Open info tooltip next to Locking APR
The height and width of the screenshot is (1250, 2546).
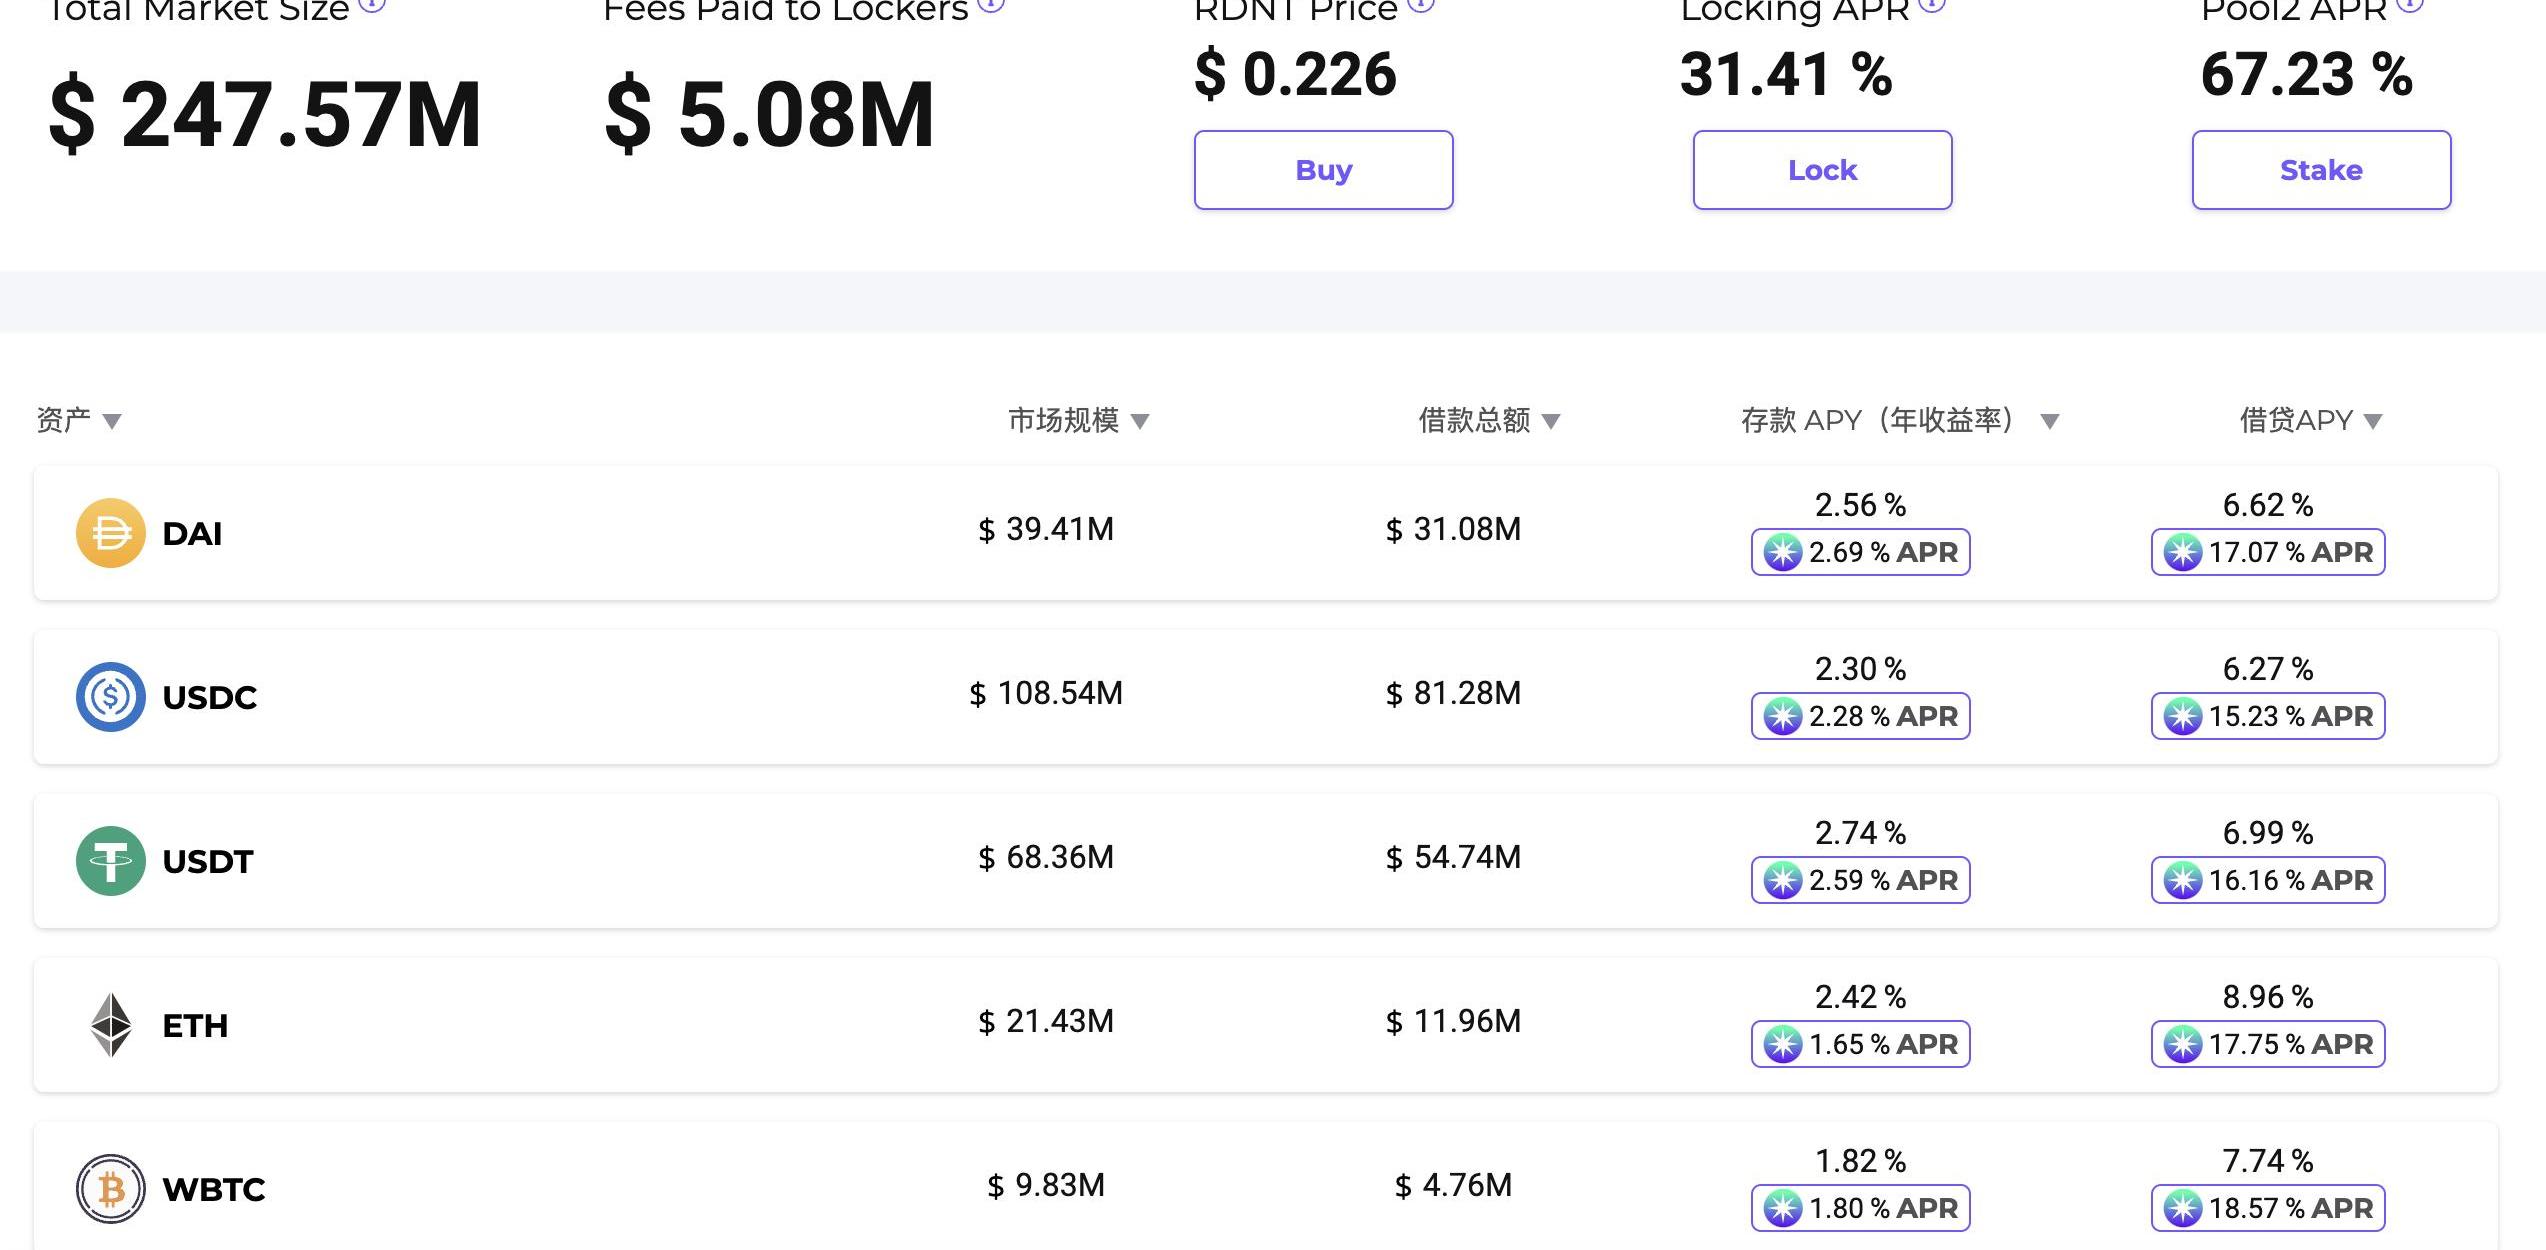pyautogui.click(x=1932, y=4)
